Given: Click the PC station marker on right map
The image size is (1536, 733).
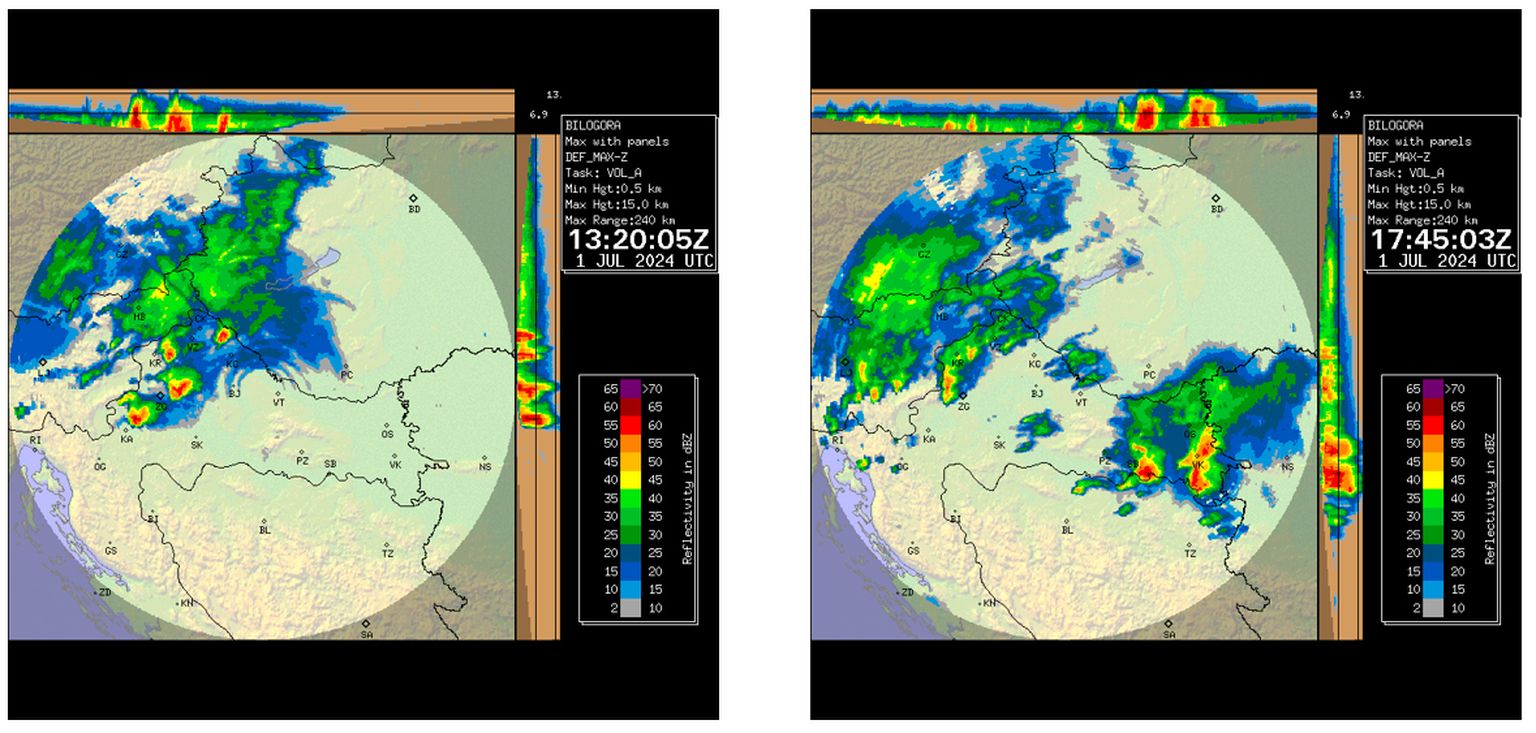Looking at the screenshot, I should (1149, 366).
